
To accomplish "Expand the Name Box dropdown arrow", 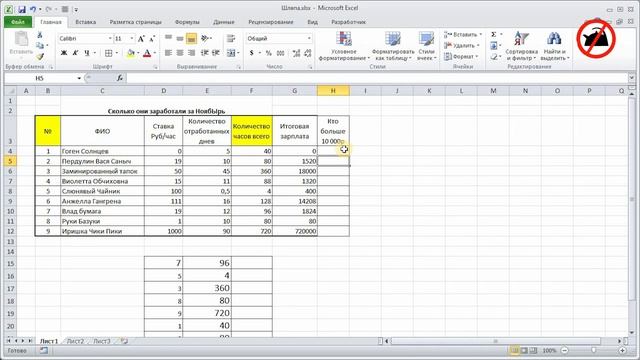I will pyautogui.click(x=79, y=78).
